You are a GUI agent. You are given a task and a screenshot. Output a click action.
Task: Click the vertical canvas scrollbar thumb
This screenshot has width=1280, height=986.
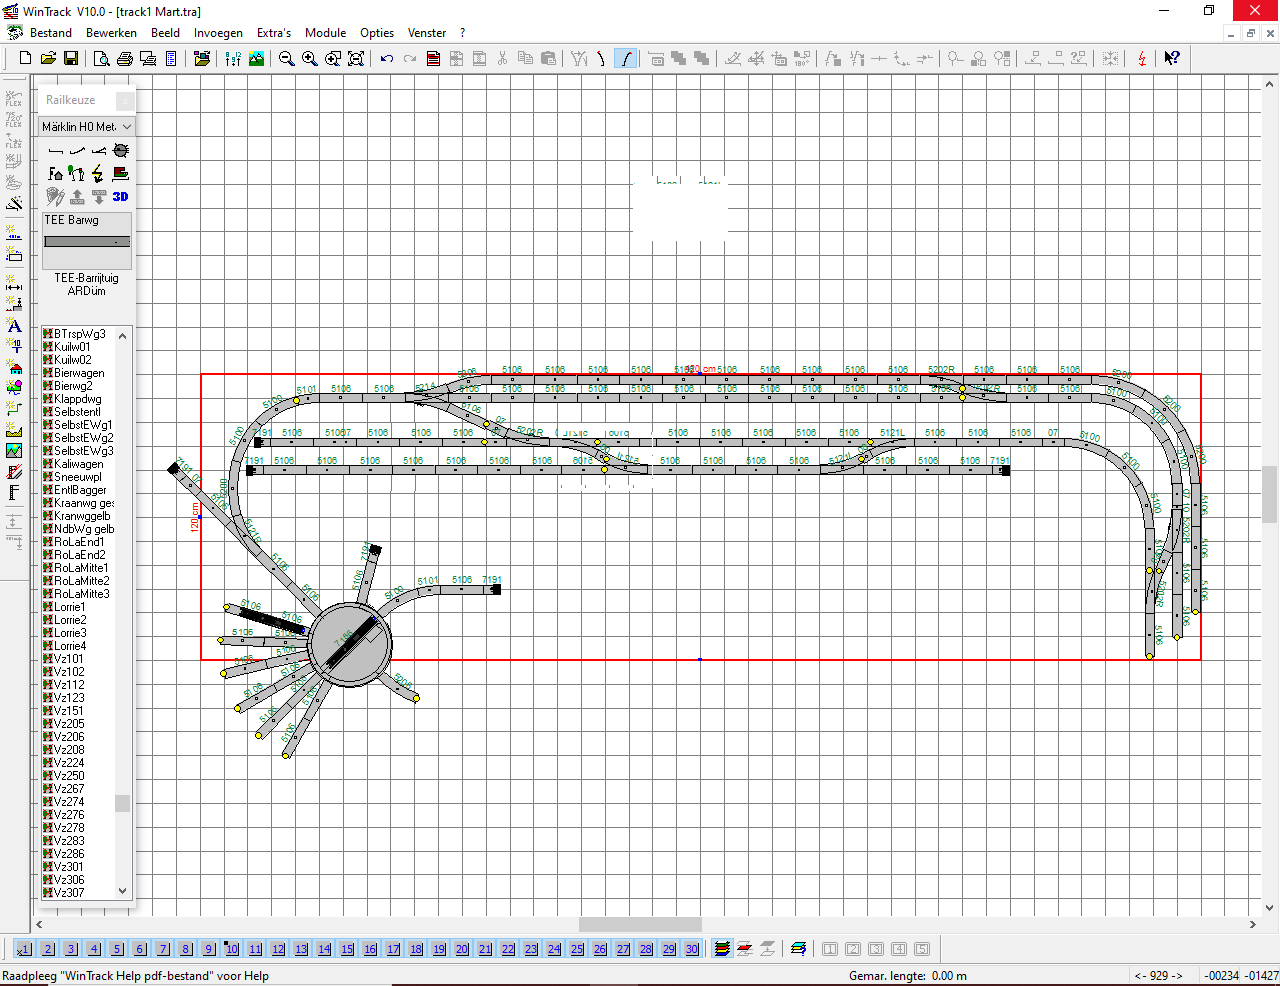[x=1270, y=495]
